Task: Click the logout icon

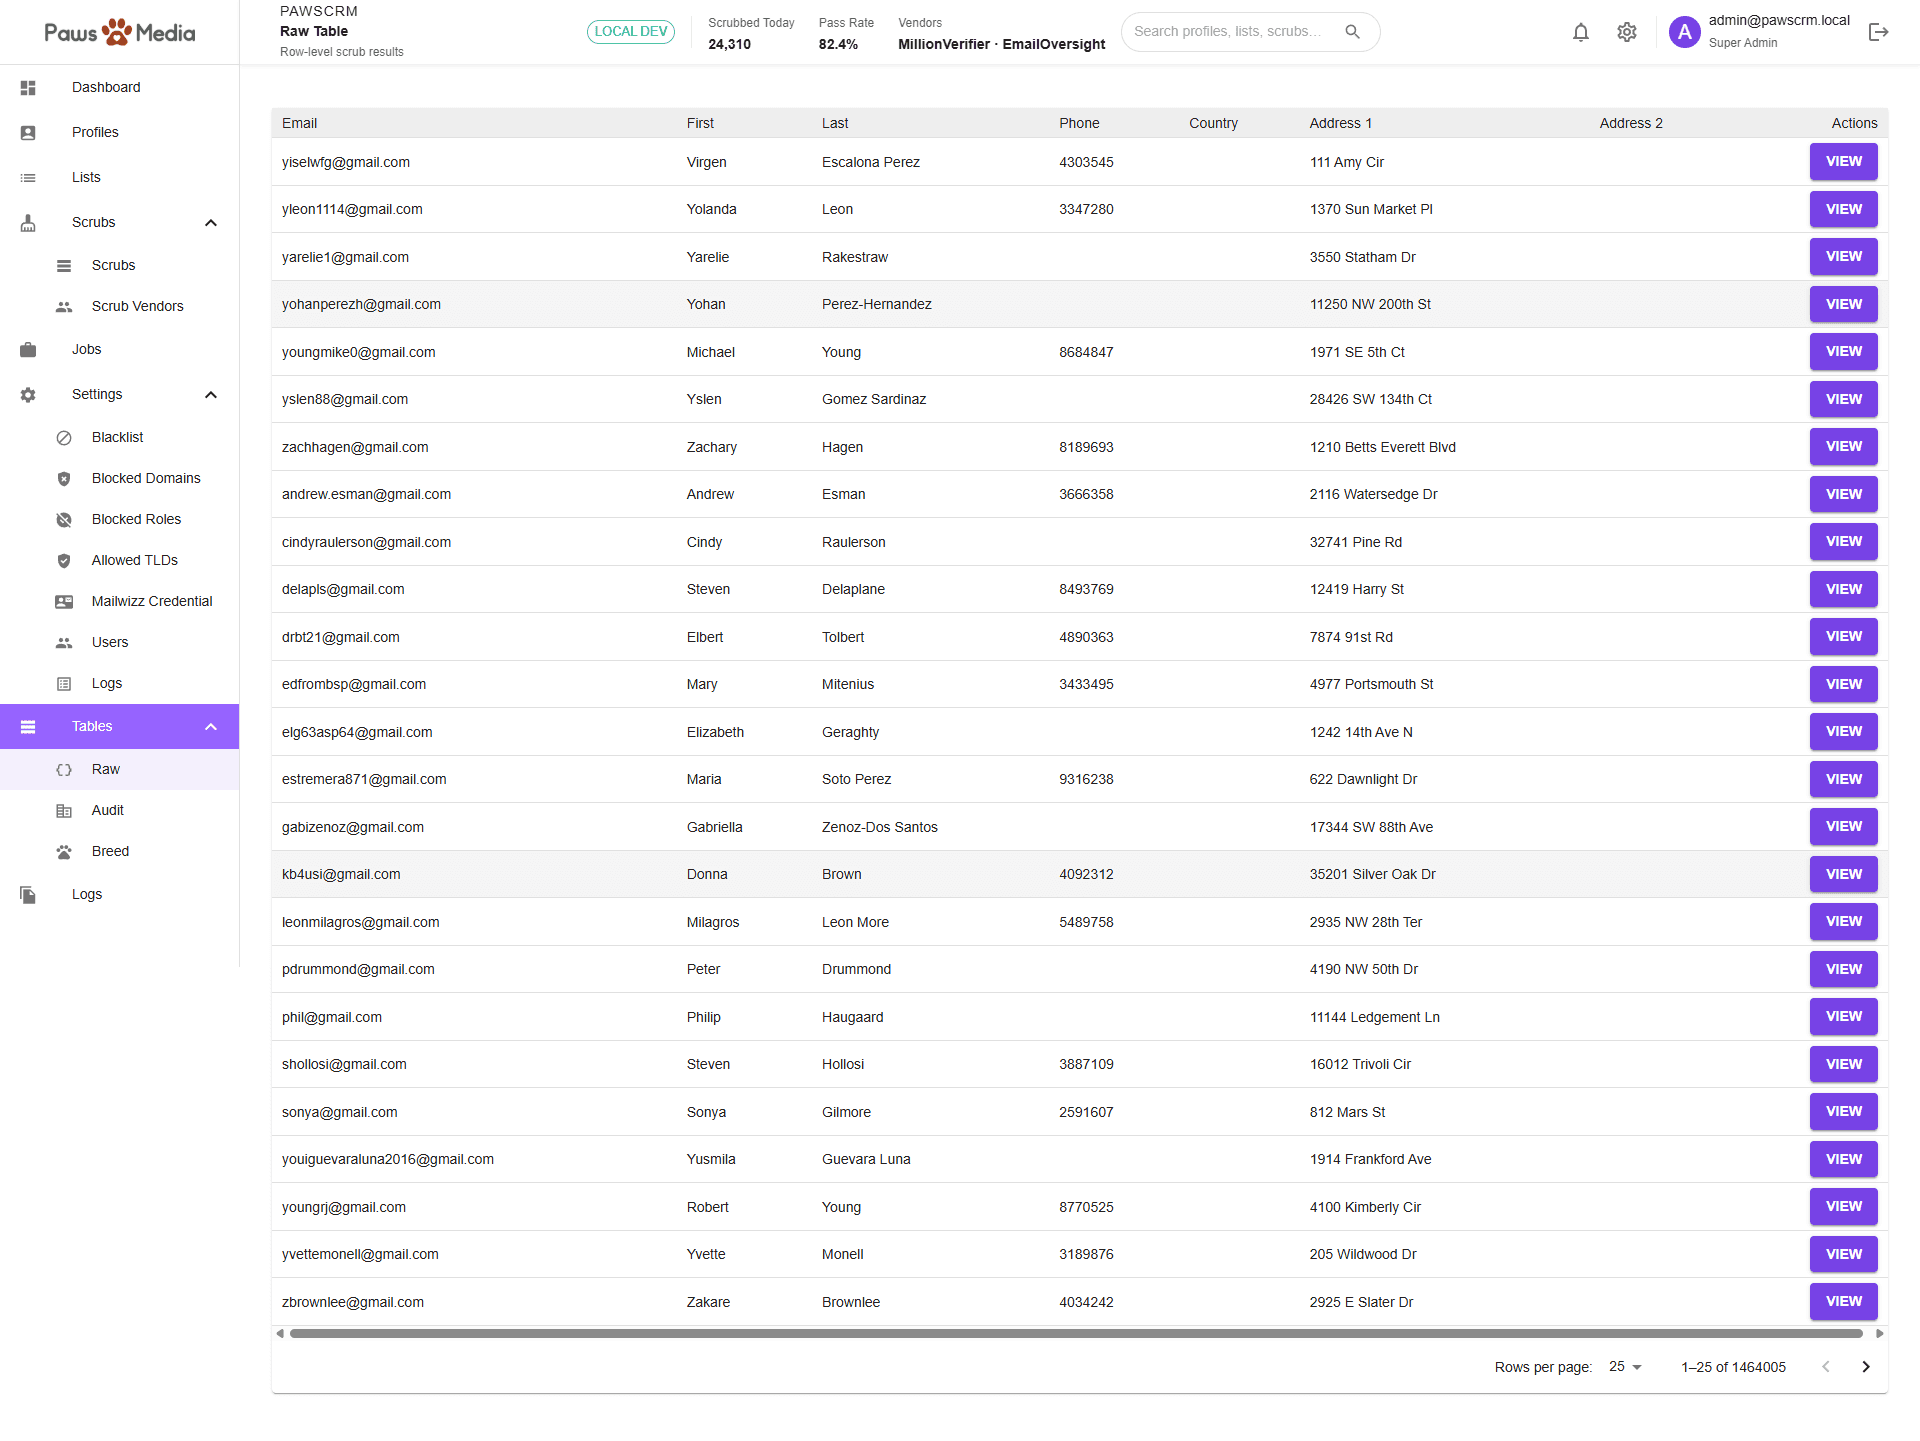Action: point(1878,32)
